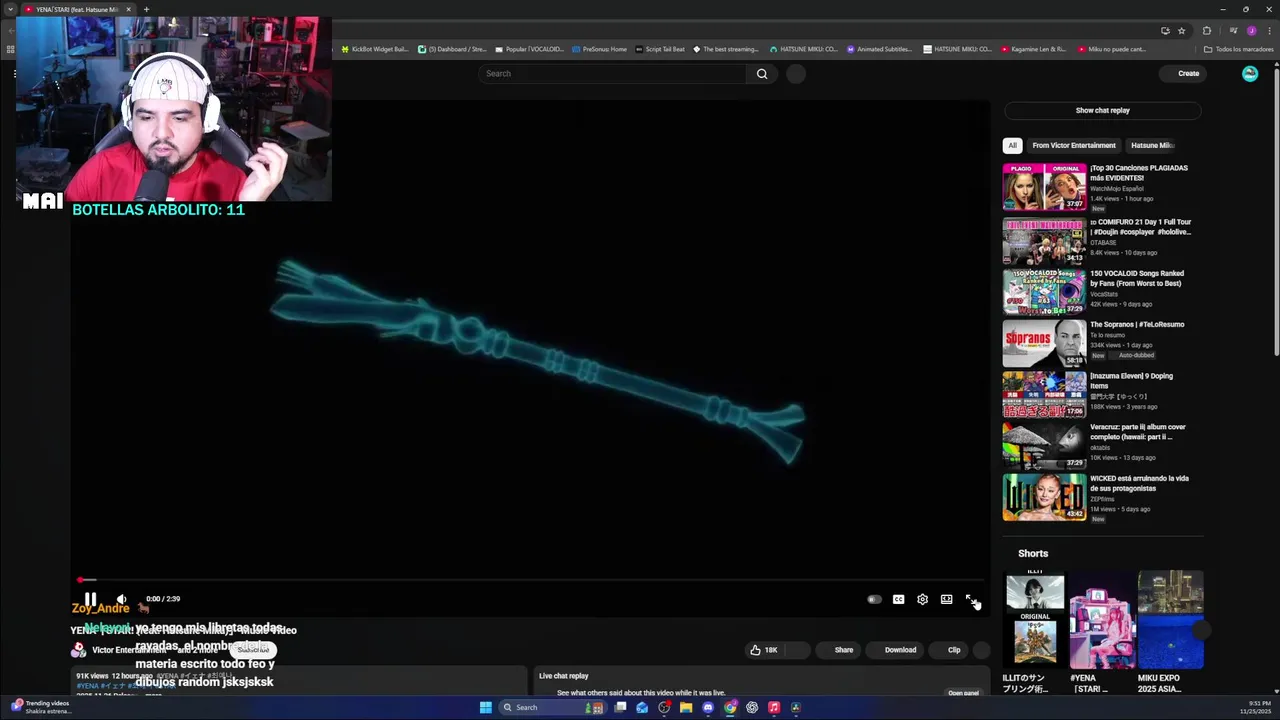Image resolution: width=1280 pixels, height=720 pixels.
Task: Close the YENA STAR browser tab
Action: (128, 9)
